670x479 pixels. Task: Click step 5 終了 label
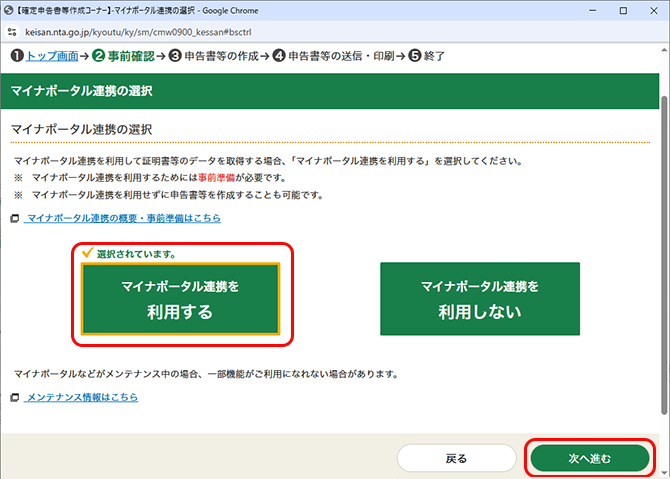[434, 56]
